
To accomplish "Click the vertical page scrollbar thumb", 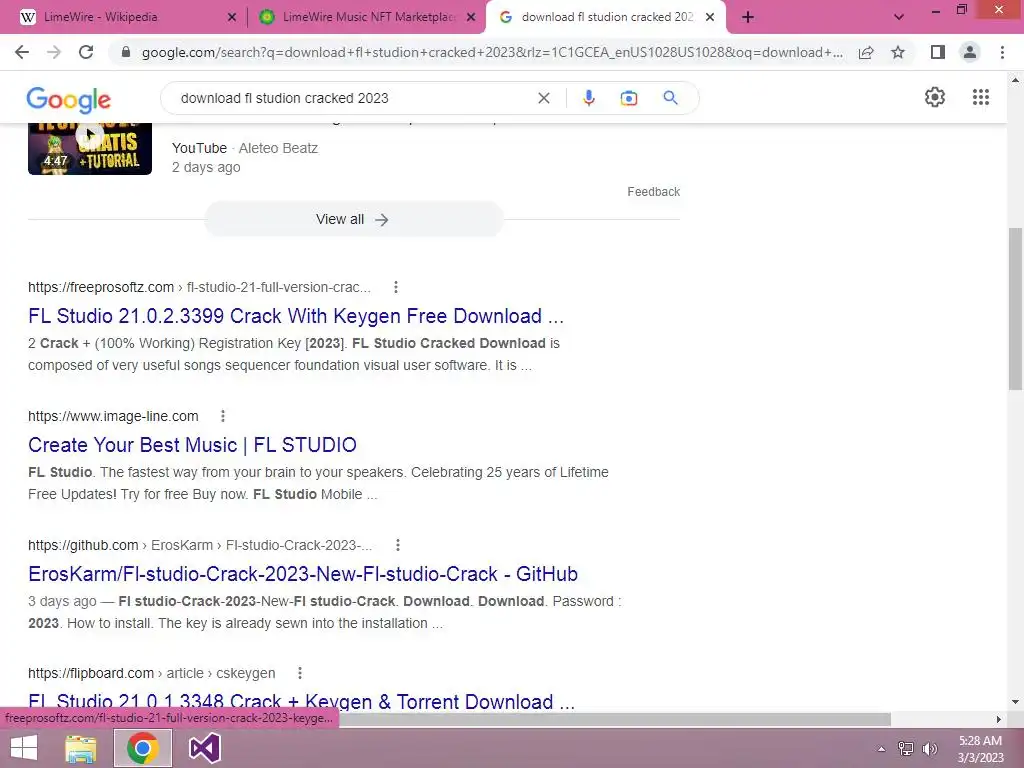I will tap(1016, 309).
